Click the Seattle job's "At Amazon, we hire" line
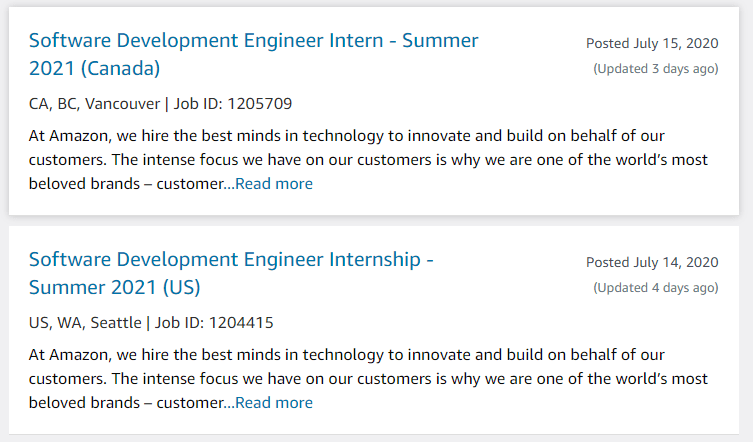The width and height of the screenshot is (753, 442). 347,355
